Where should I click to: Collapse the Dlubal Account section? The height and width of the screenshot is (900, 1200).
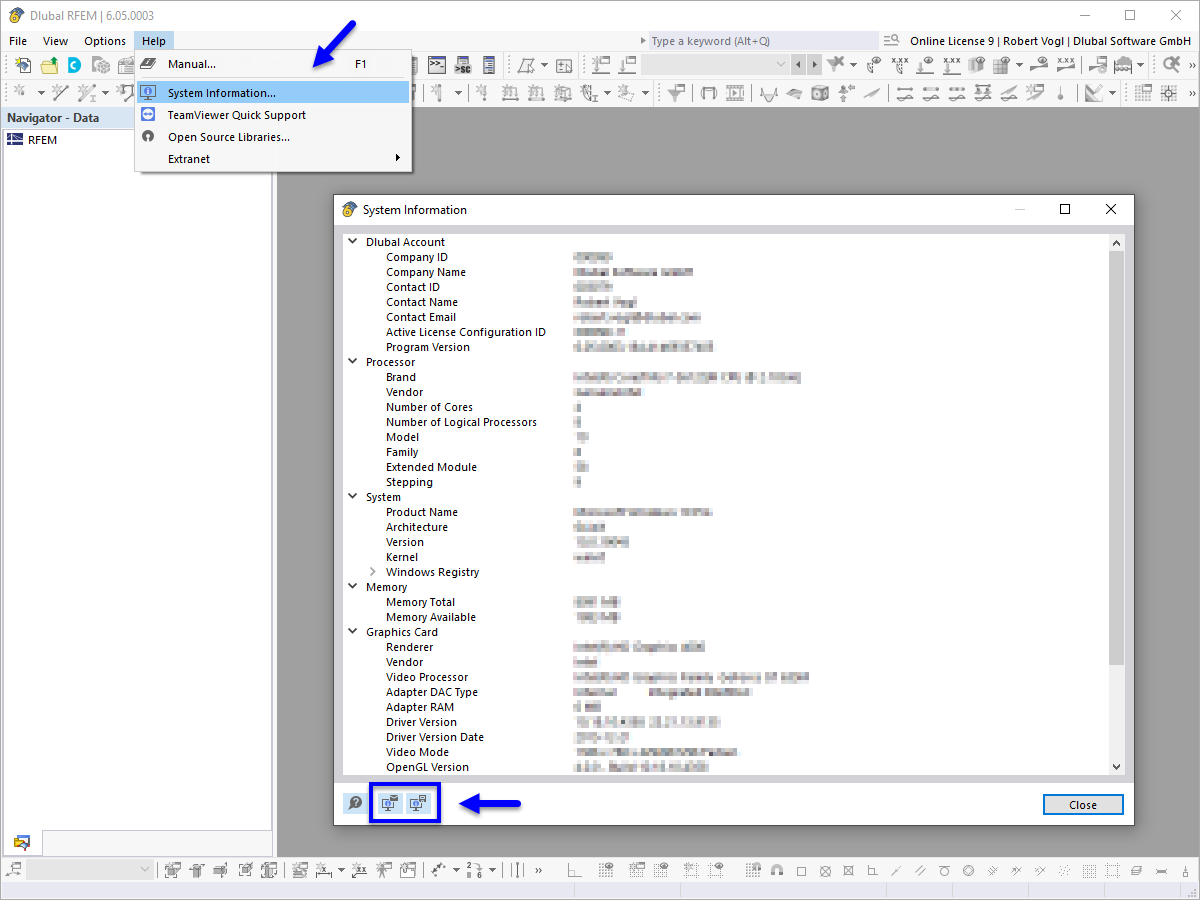click(352, 242)
